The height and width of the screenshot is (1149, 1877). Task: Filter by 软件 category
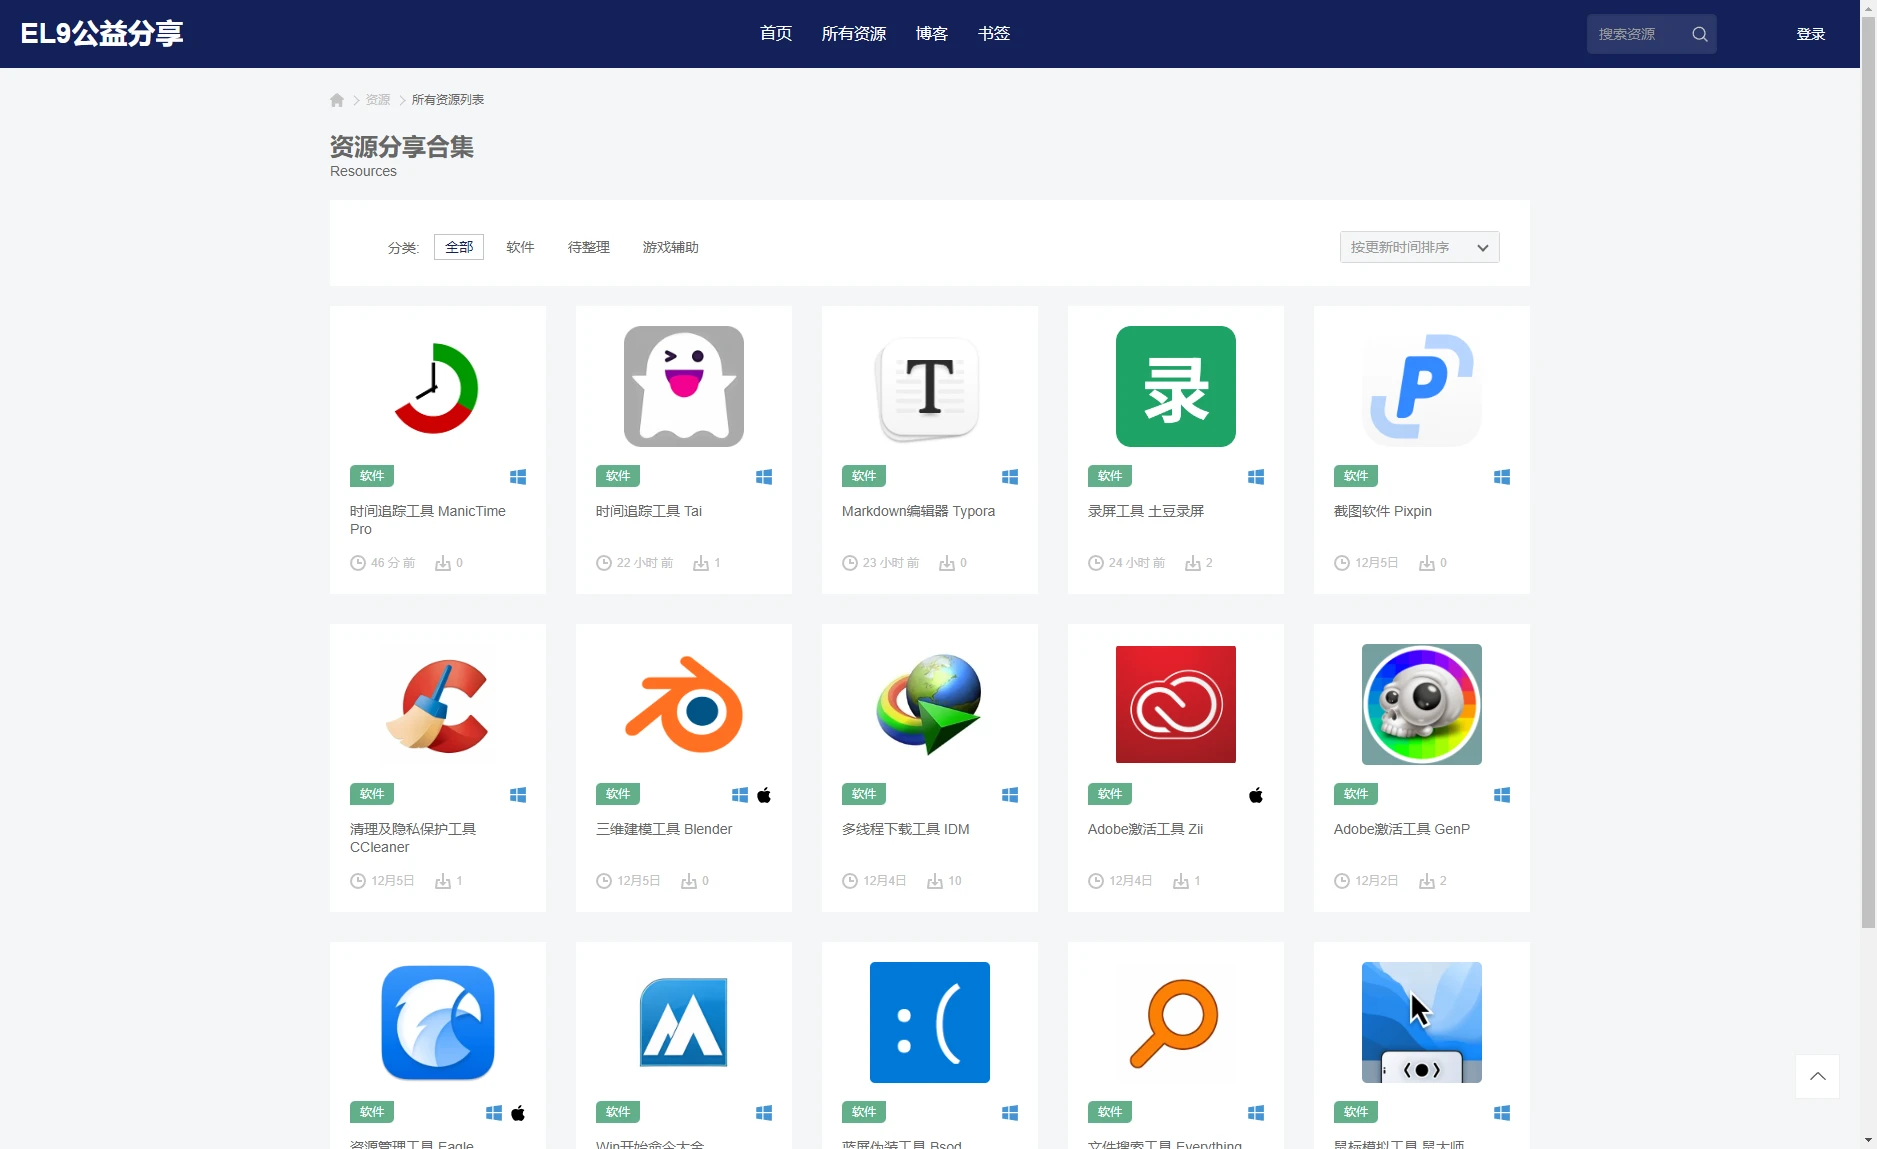520,247
